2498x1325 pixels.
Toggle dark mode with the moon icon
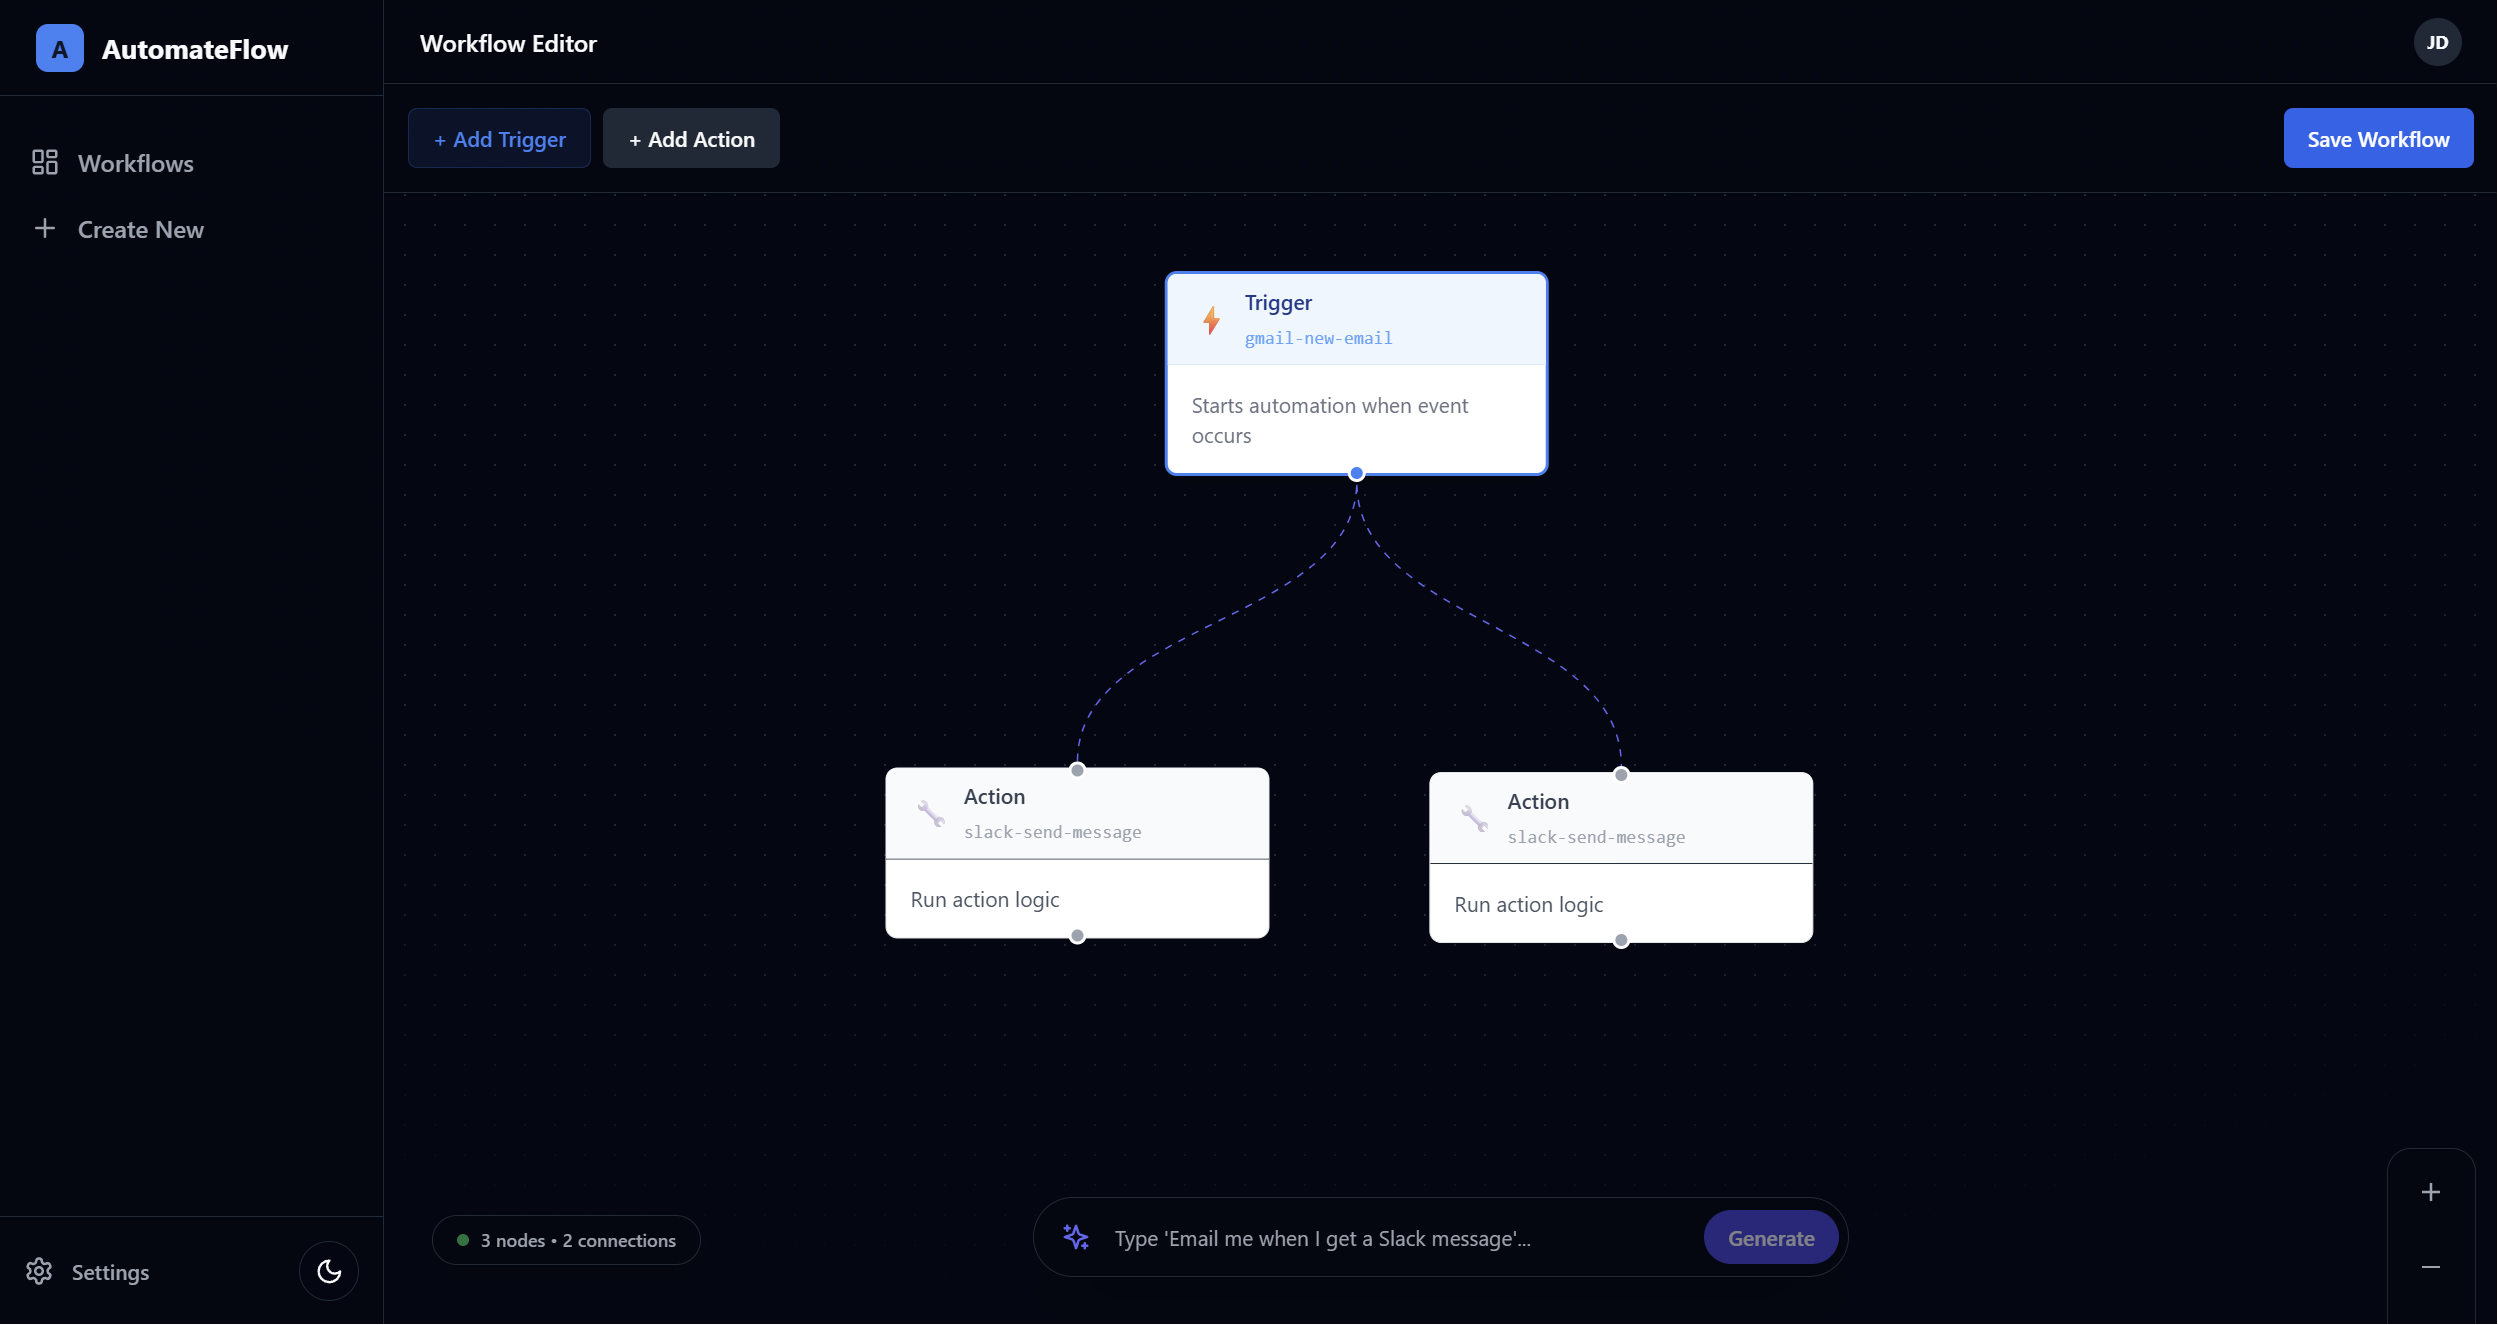[x=328, y=1270]
